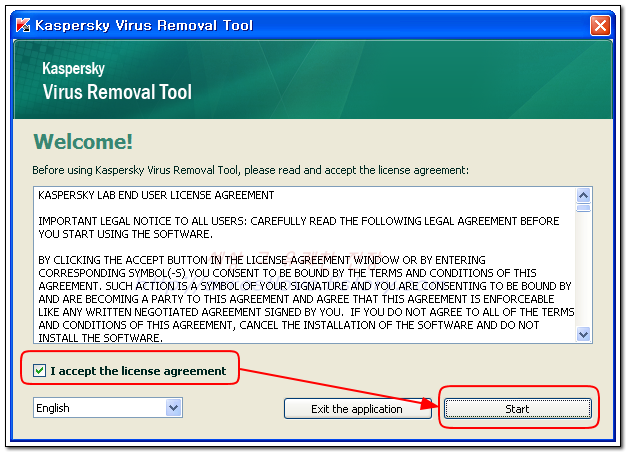Click the Welcome! heading
This screenshot has height=452, width=626.
[83, 141]
